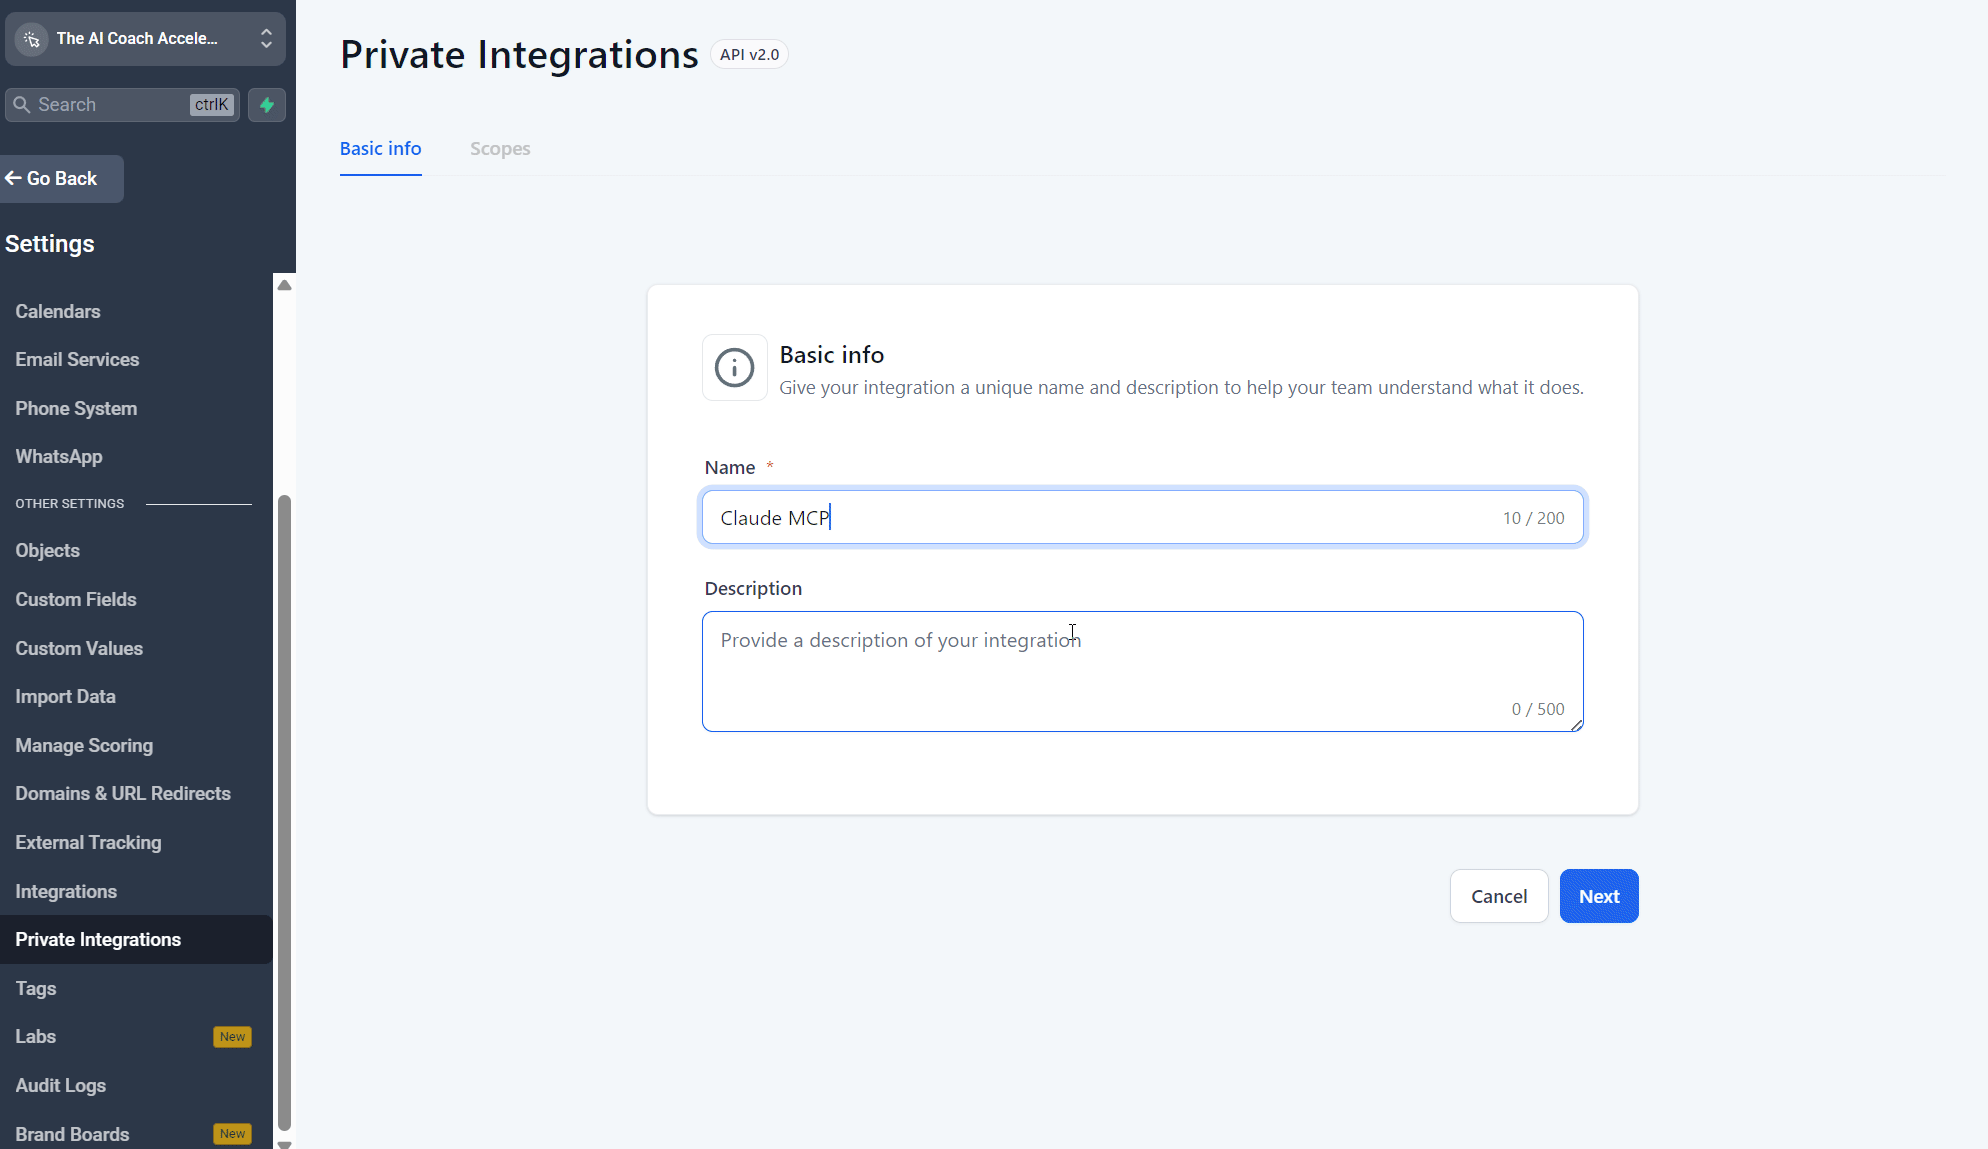Open Calendars settings
Screen dimensions: 1988x1149
(x=58, y=312)
